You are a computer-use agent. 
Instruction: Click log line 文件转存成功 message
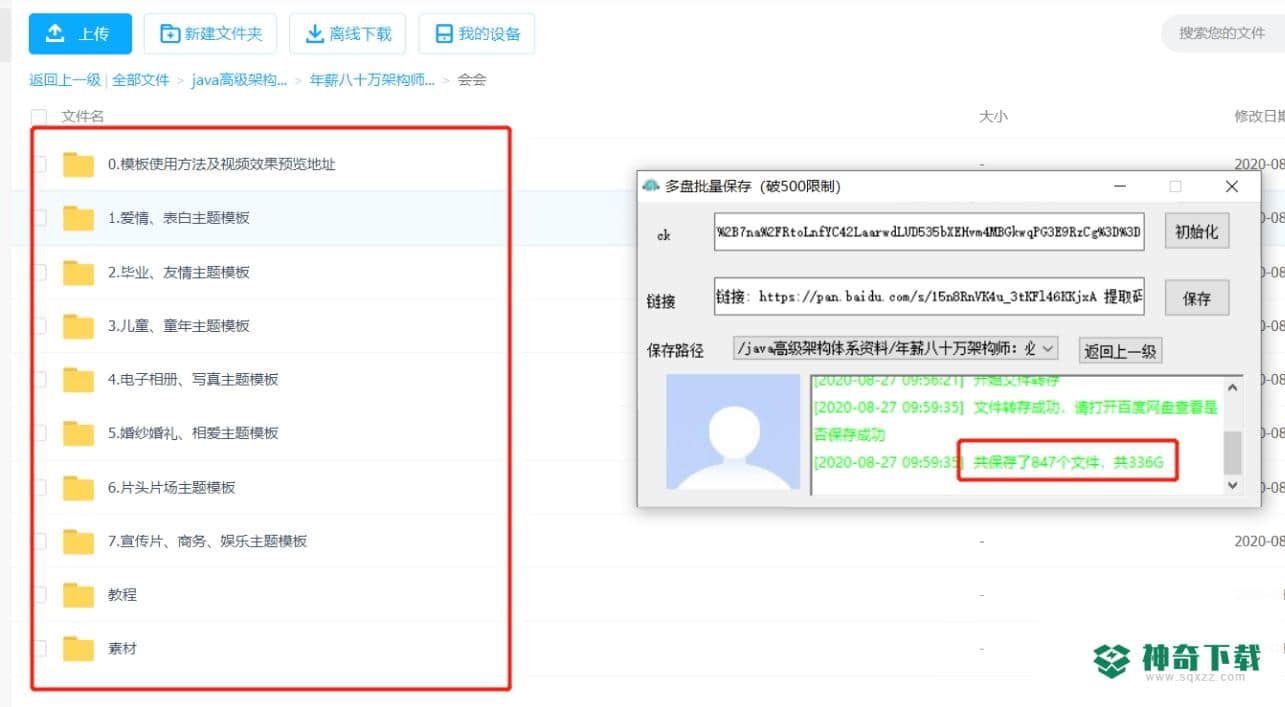tap(1016, 421)
